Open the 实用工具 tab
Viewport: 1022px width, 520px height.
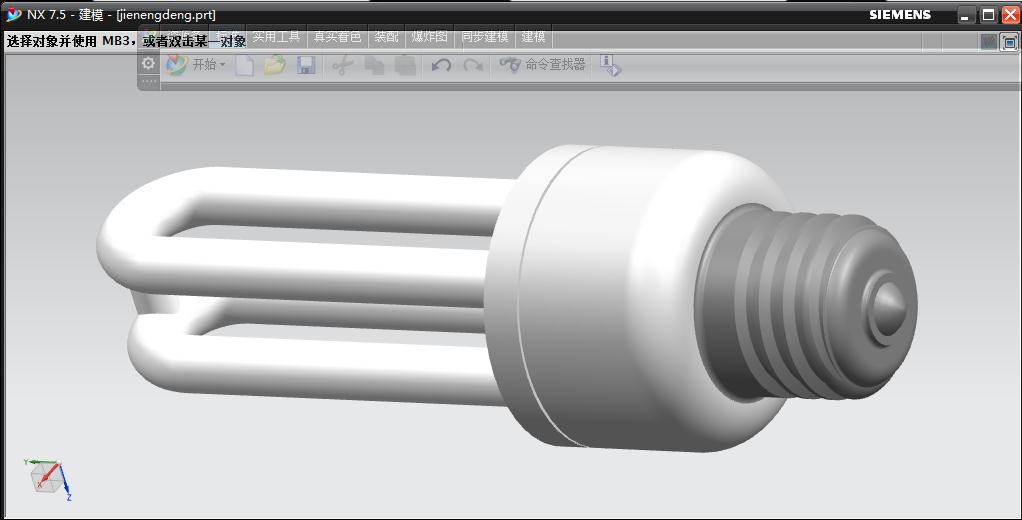(x=276, y=36)
